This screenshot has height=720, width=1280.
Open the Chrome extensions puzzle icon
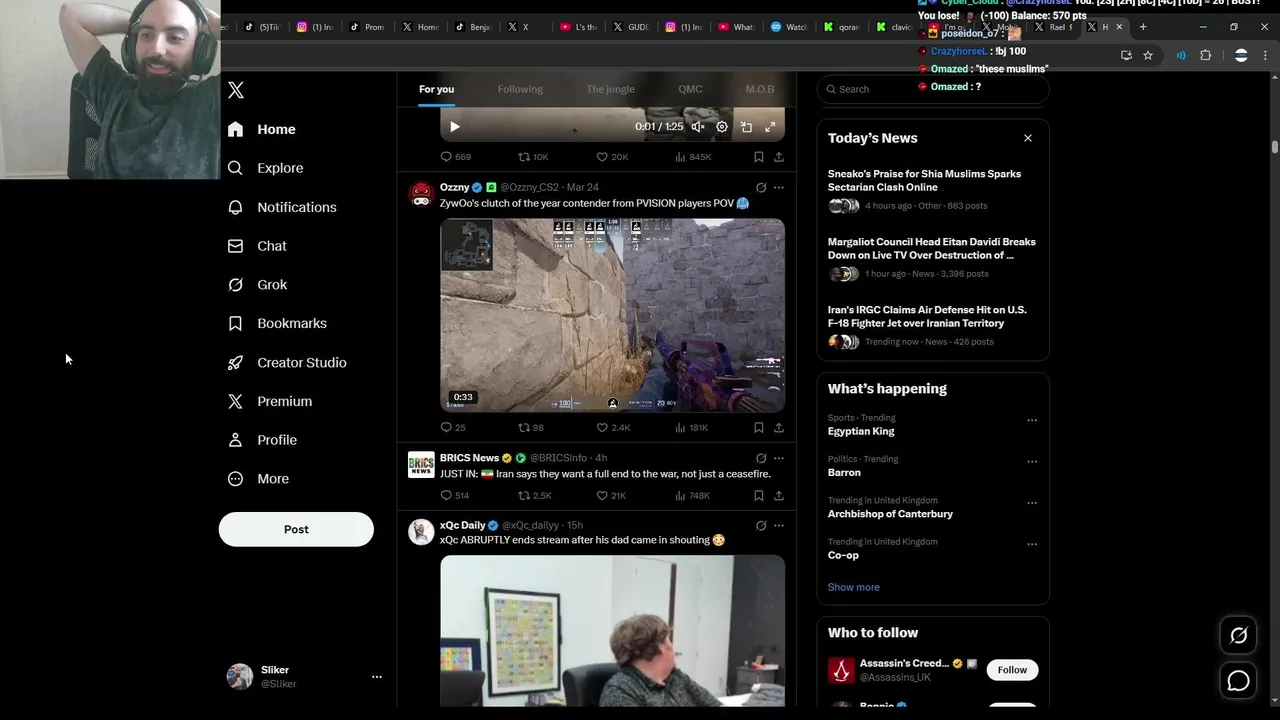pos(1205,55)
